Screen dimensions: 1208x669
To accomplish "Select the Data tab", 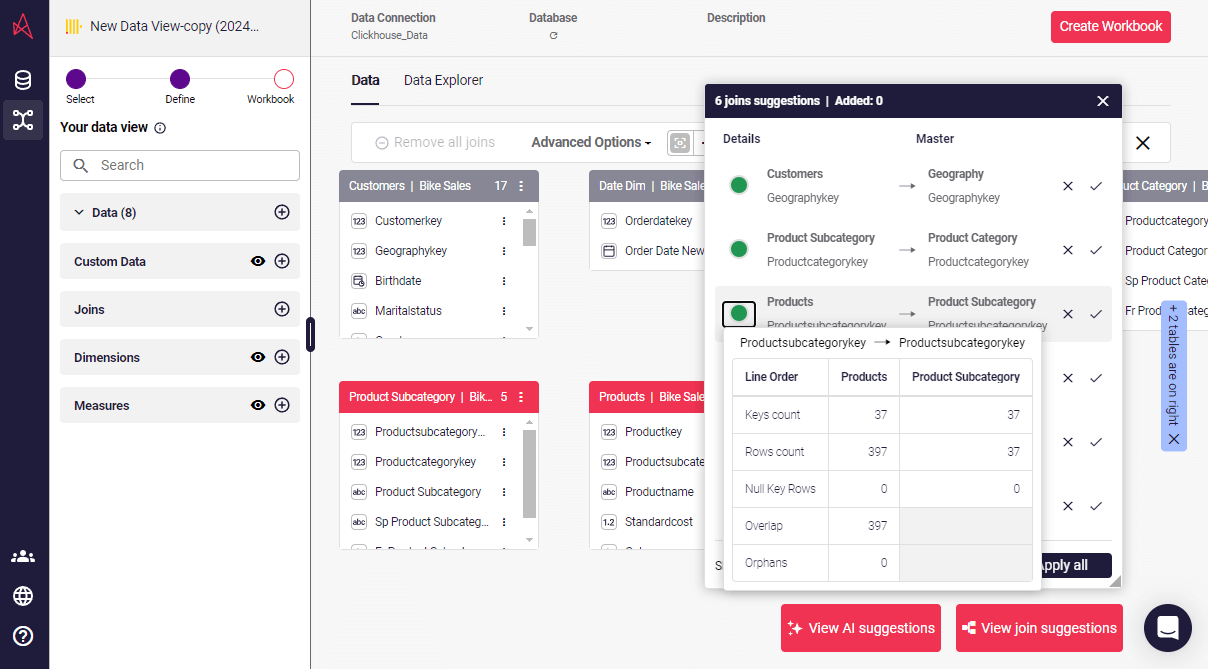I will pyautogui.click(x=365, y=80).
